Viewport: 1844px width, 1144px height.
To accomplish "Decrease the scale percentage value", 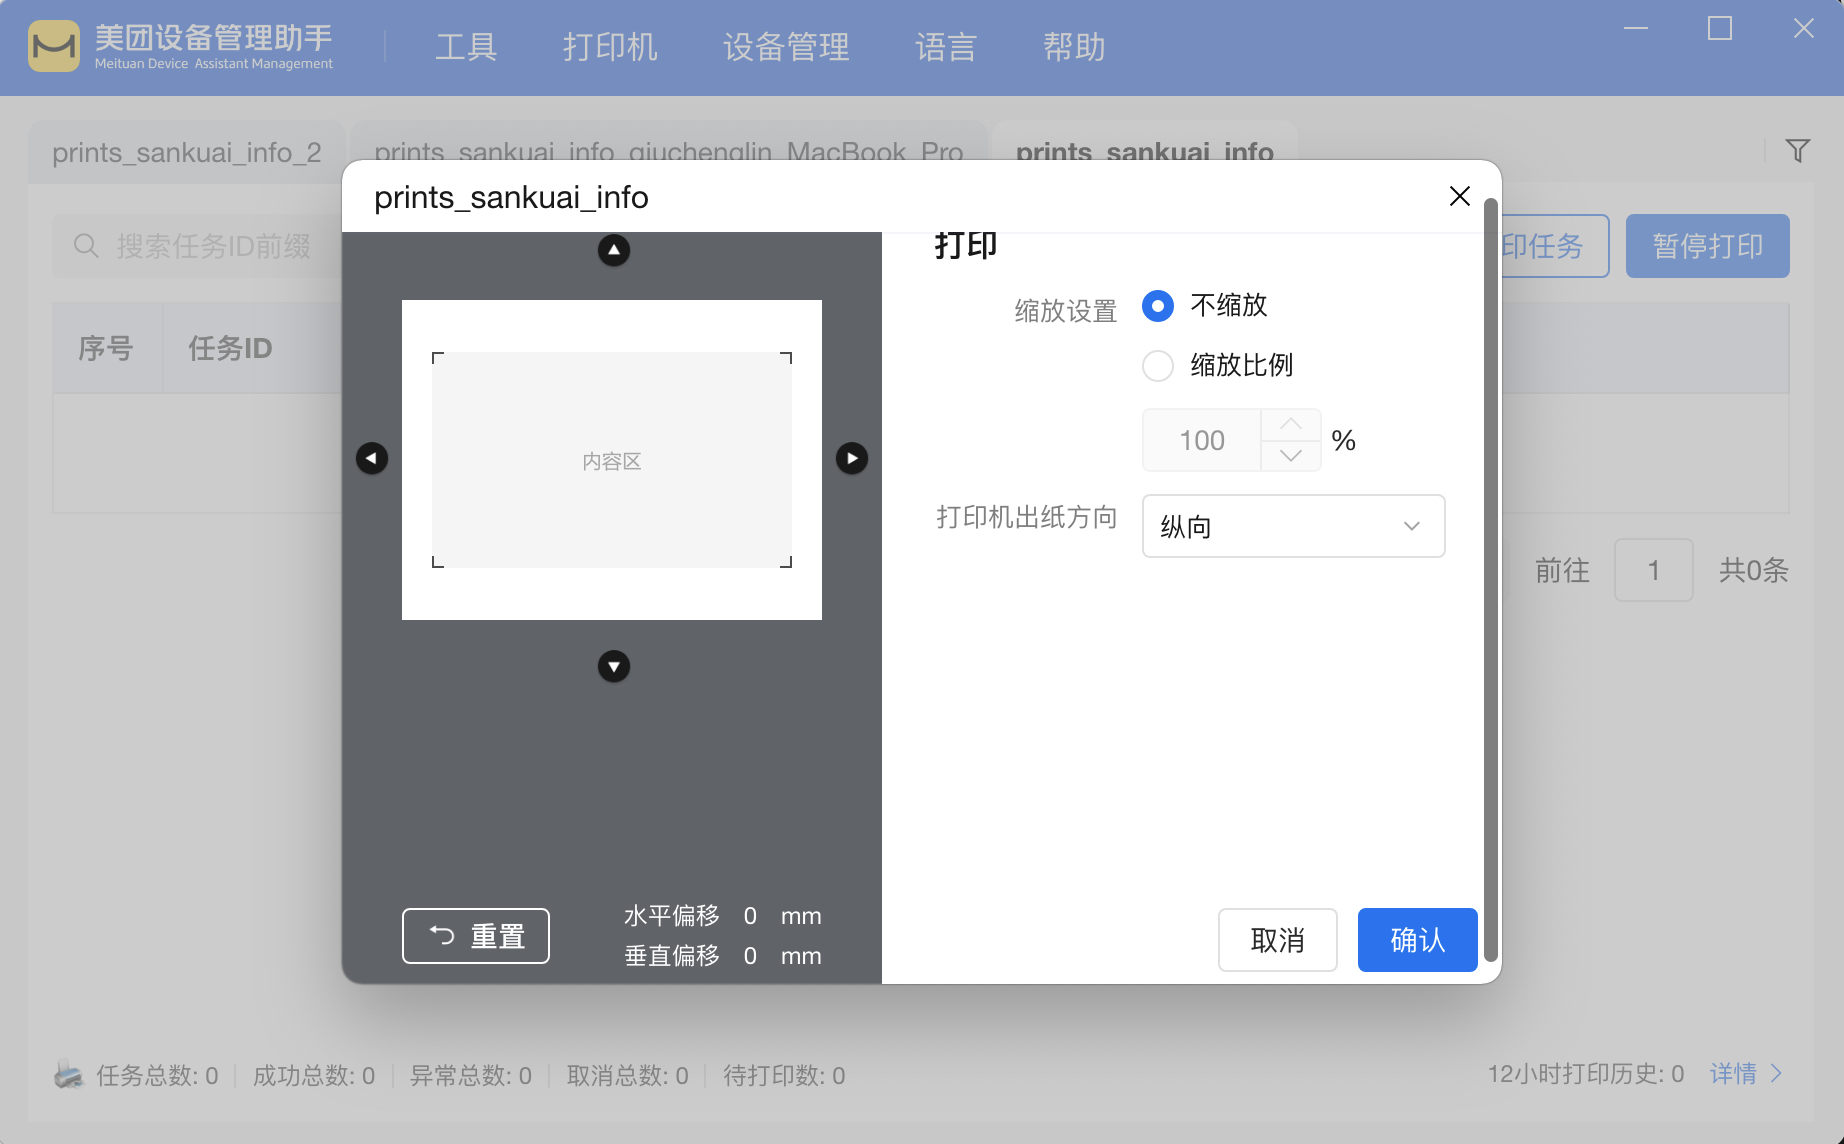I will (x=1290, y=456).
